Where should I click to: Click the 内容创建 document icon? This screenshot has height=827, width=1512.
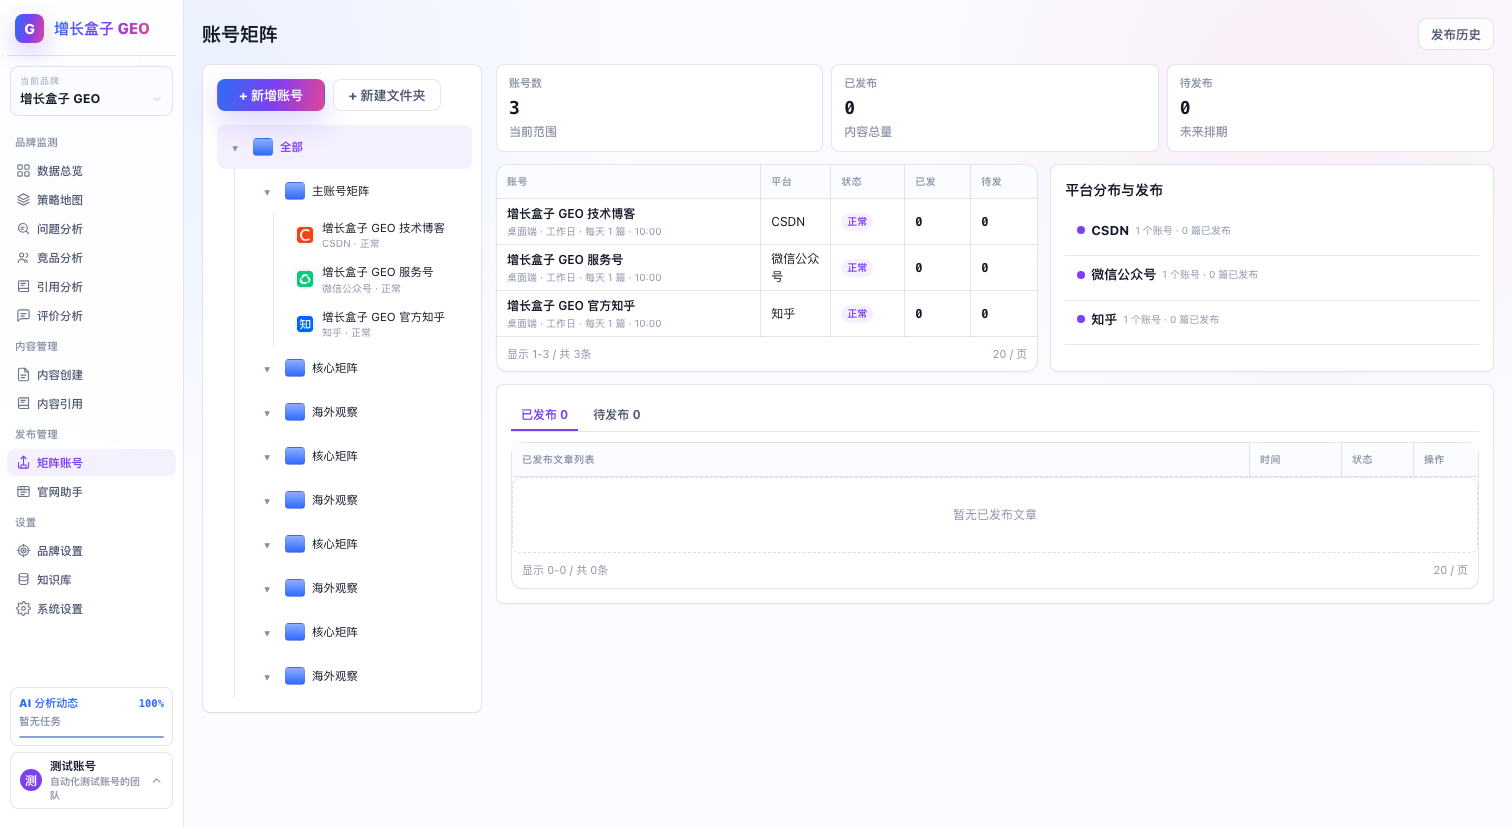[x=23, y=375]
